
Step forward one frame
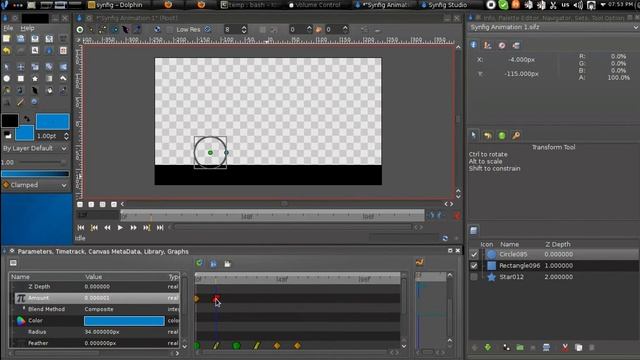pos(133,228)
